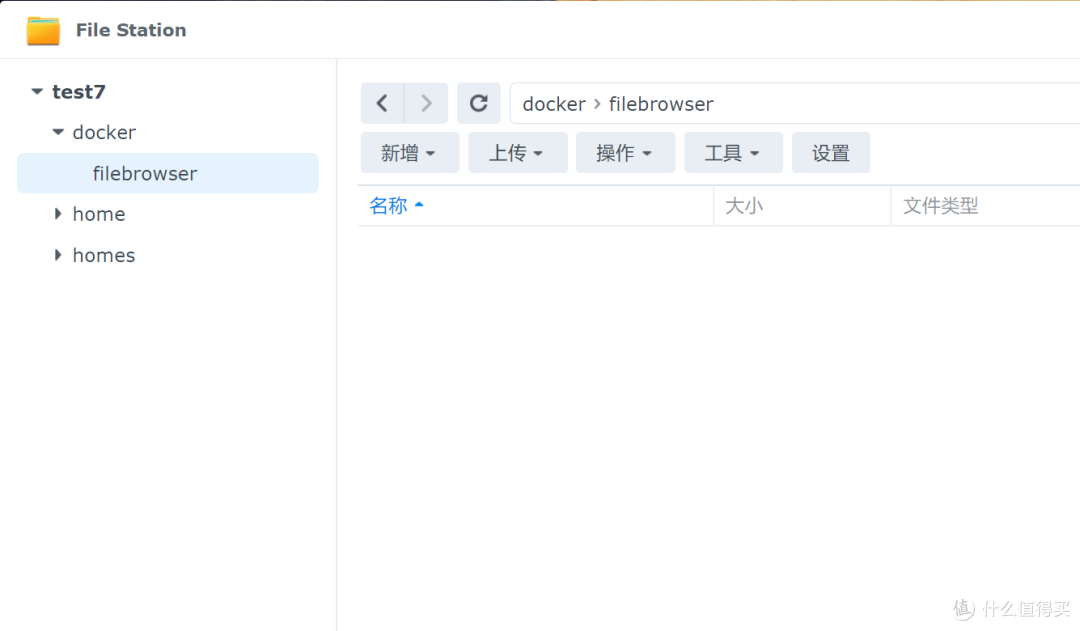Viewport: 1080px width, 631px height.
Task: Collapse the test7 shared folder tree
Action: (35, 91)
